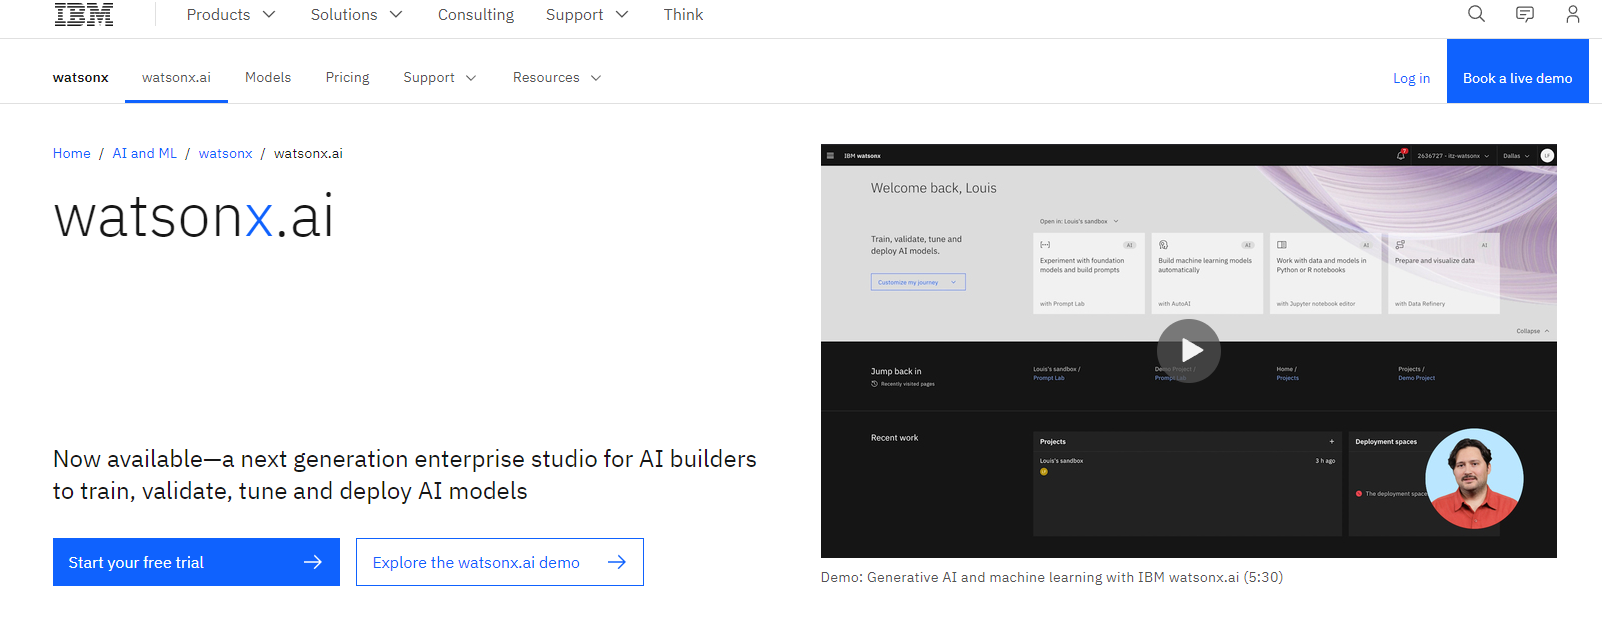Go to Home breadcrumb

(72, 153)
